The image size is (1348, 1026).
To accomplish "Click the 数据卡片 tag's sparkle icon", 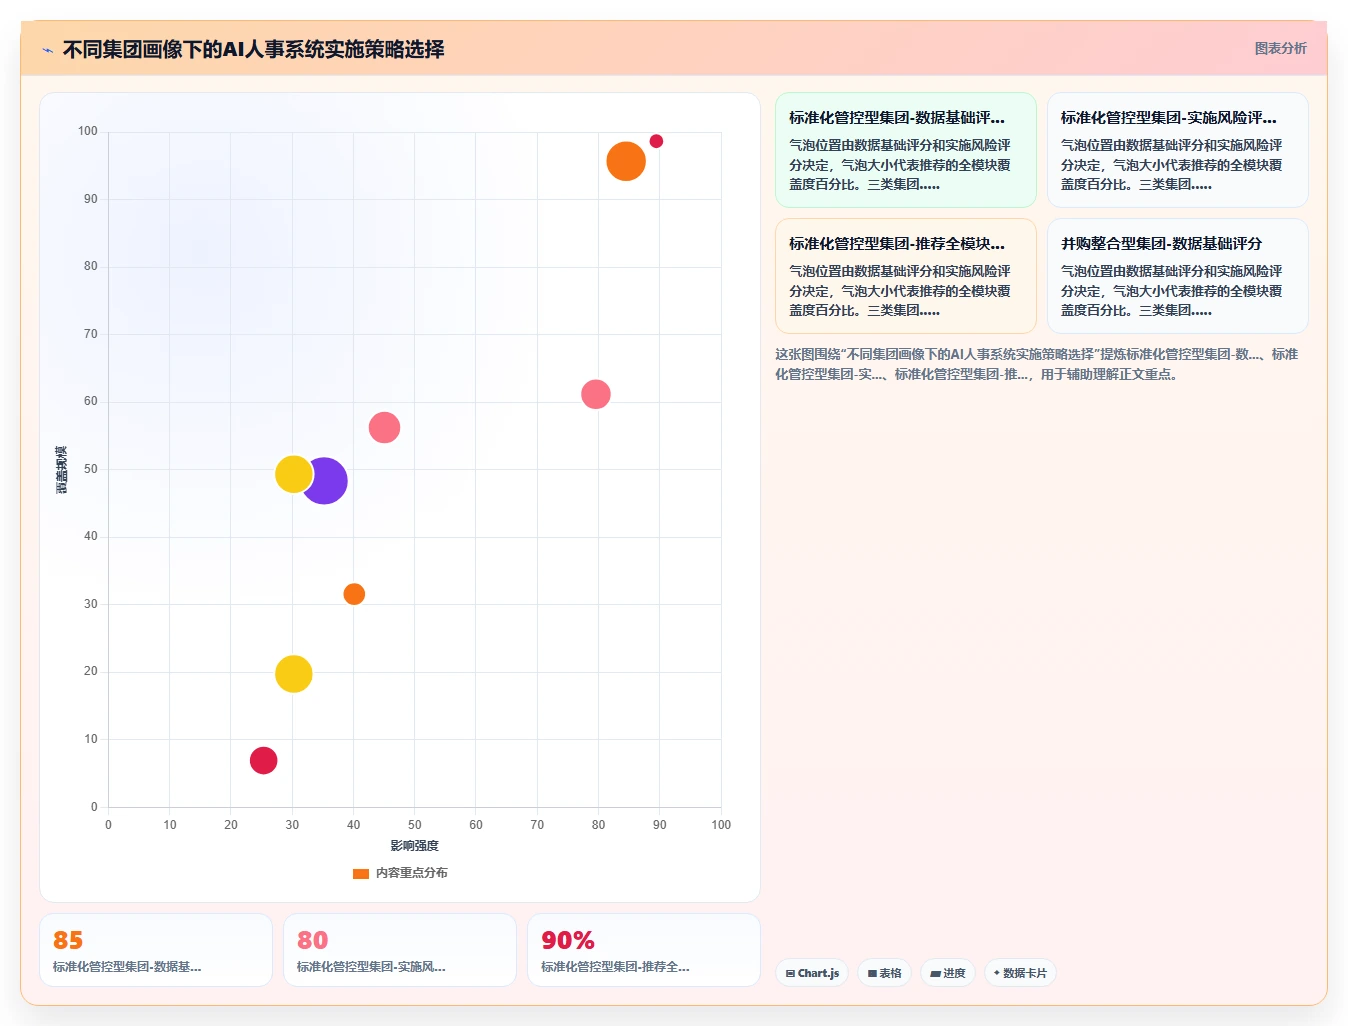I will [997, 973].
